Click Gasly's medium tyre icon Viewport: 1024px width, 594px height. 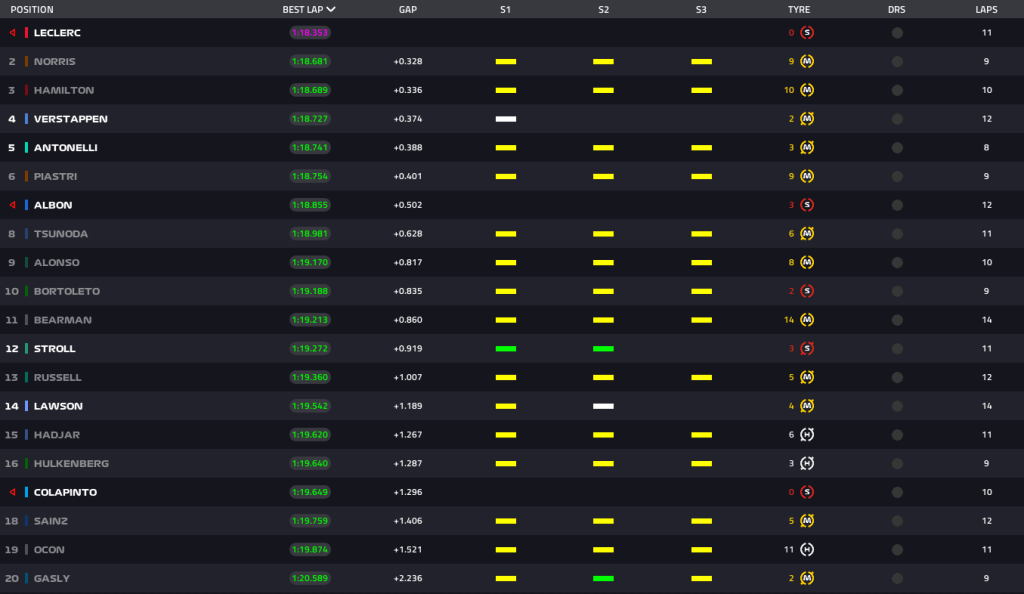click(x=807, y=578)
